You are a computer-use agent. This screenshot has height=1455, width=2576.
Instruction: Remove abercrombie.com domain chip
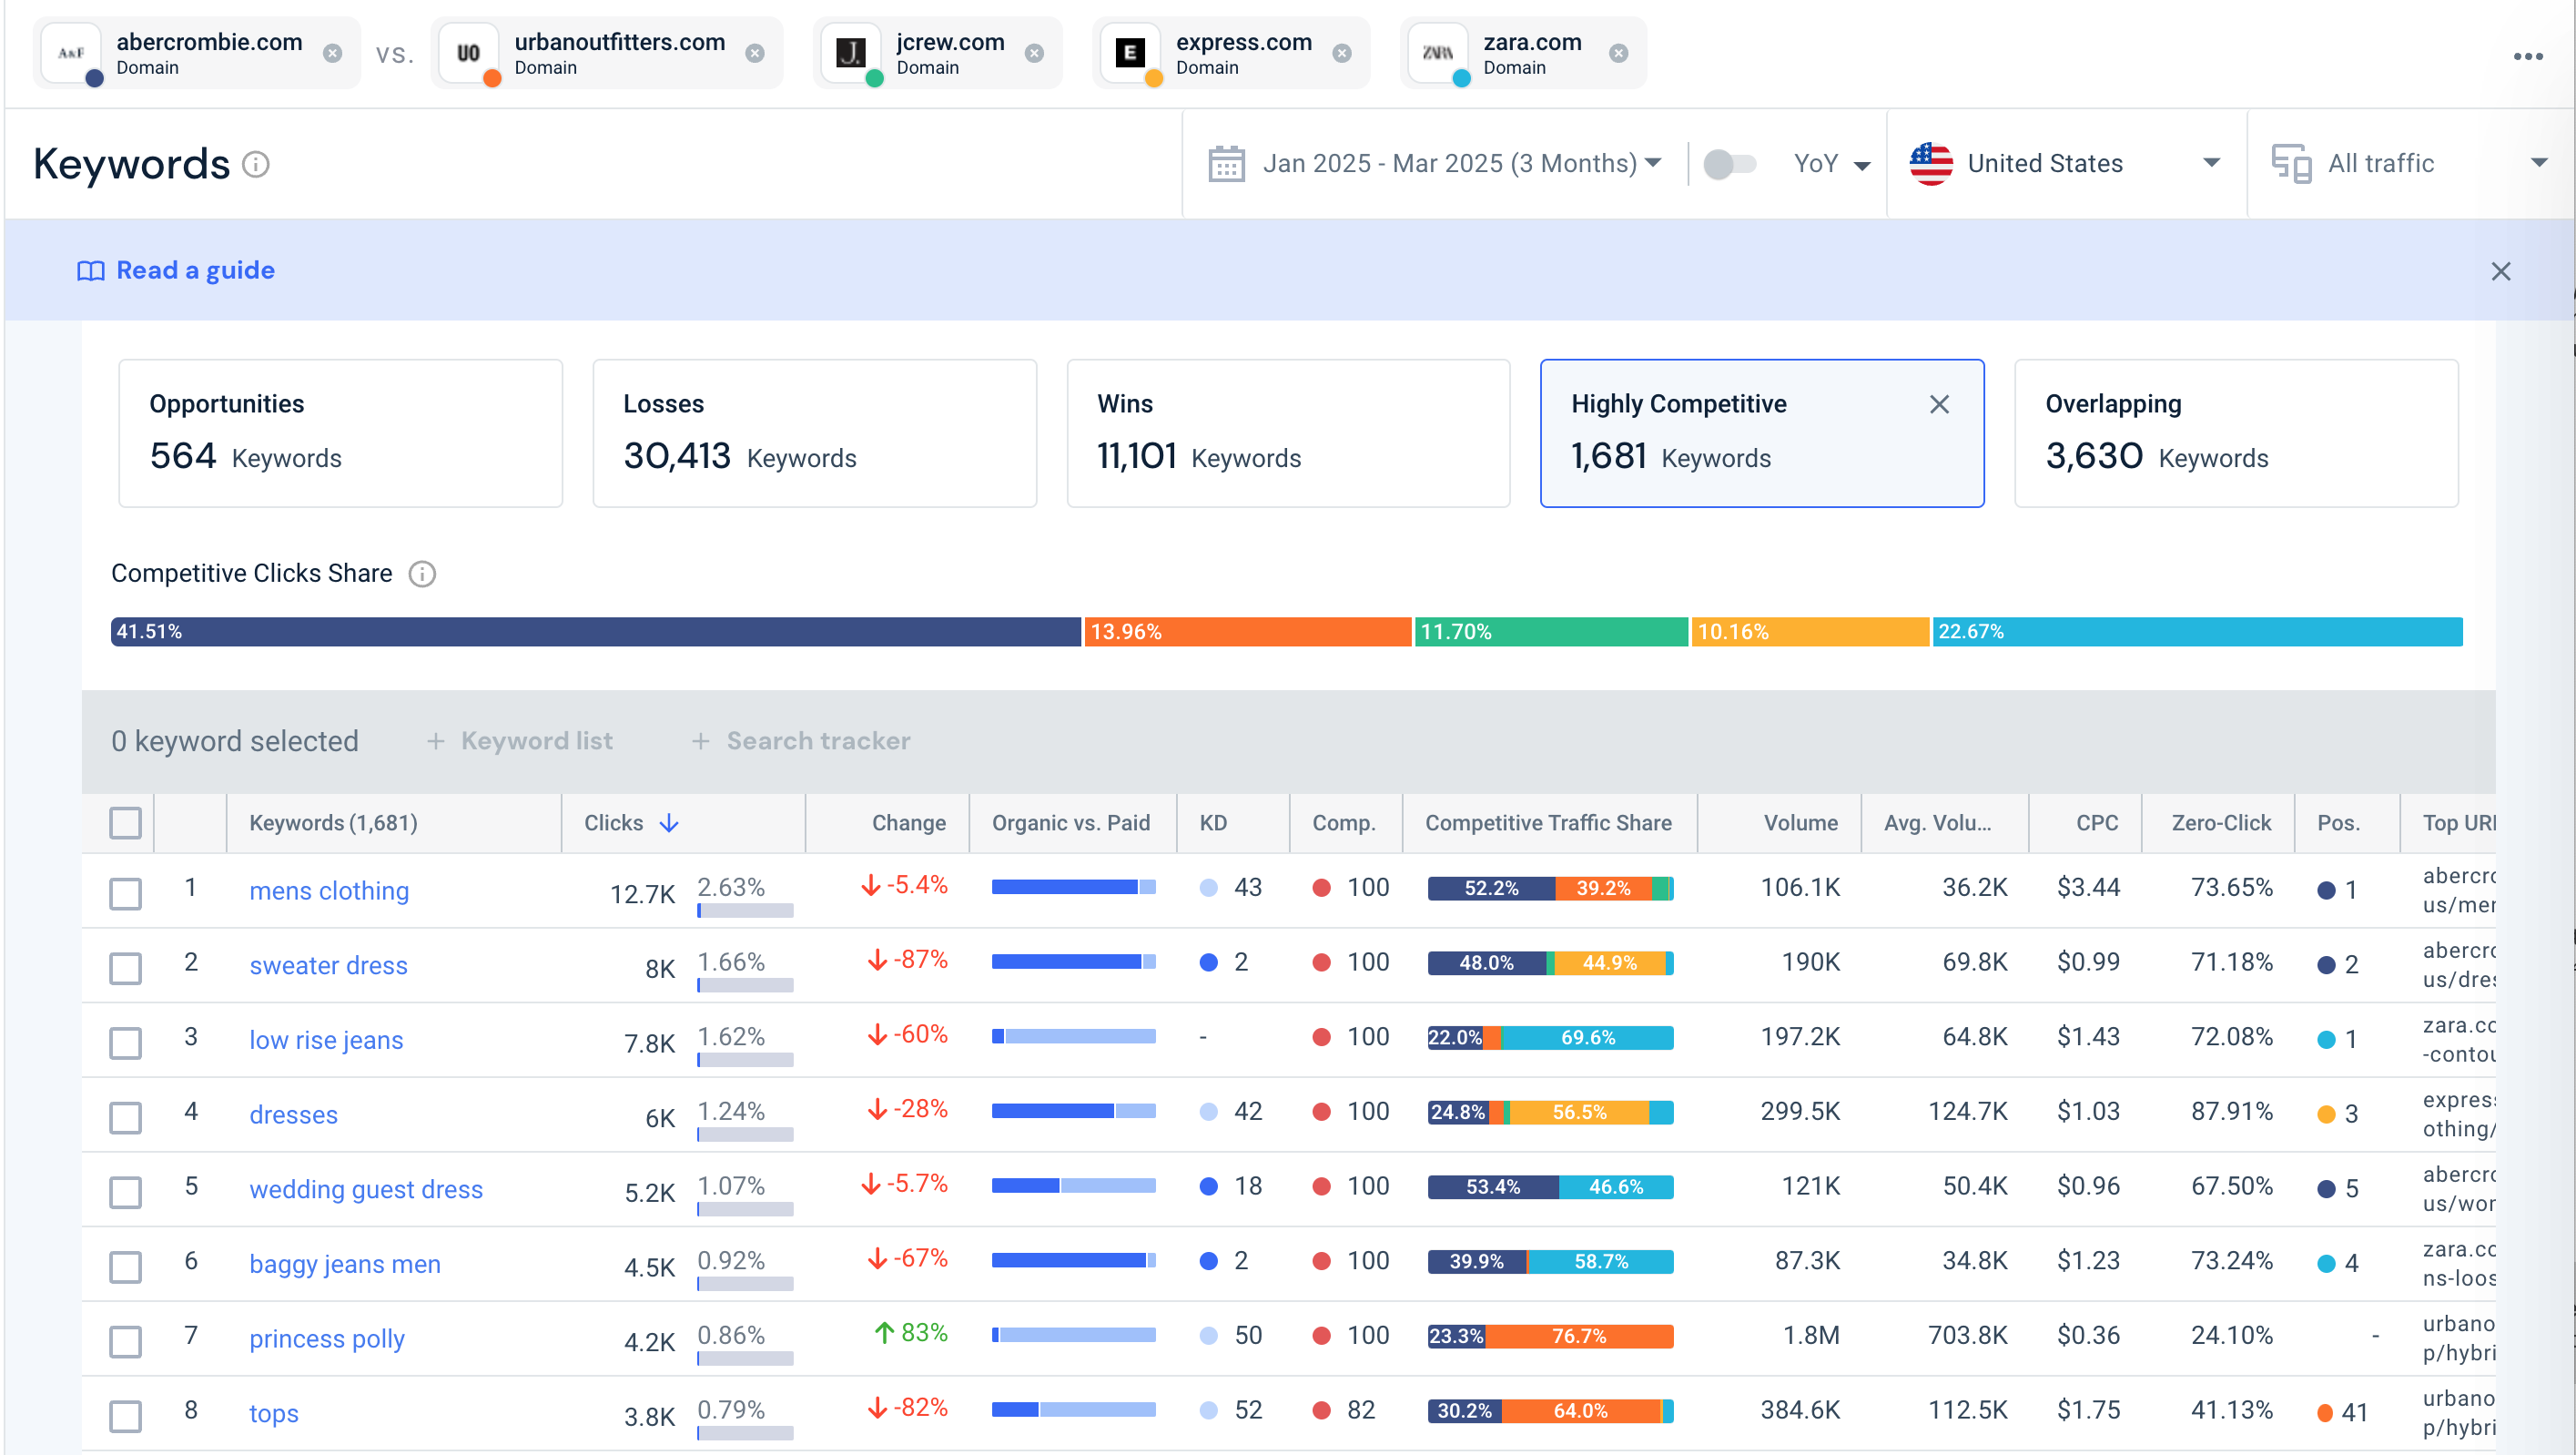pos(333,53)
